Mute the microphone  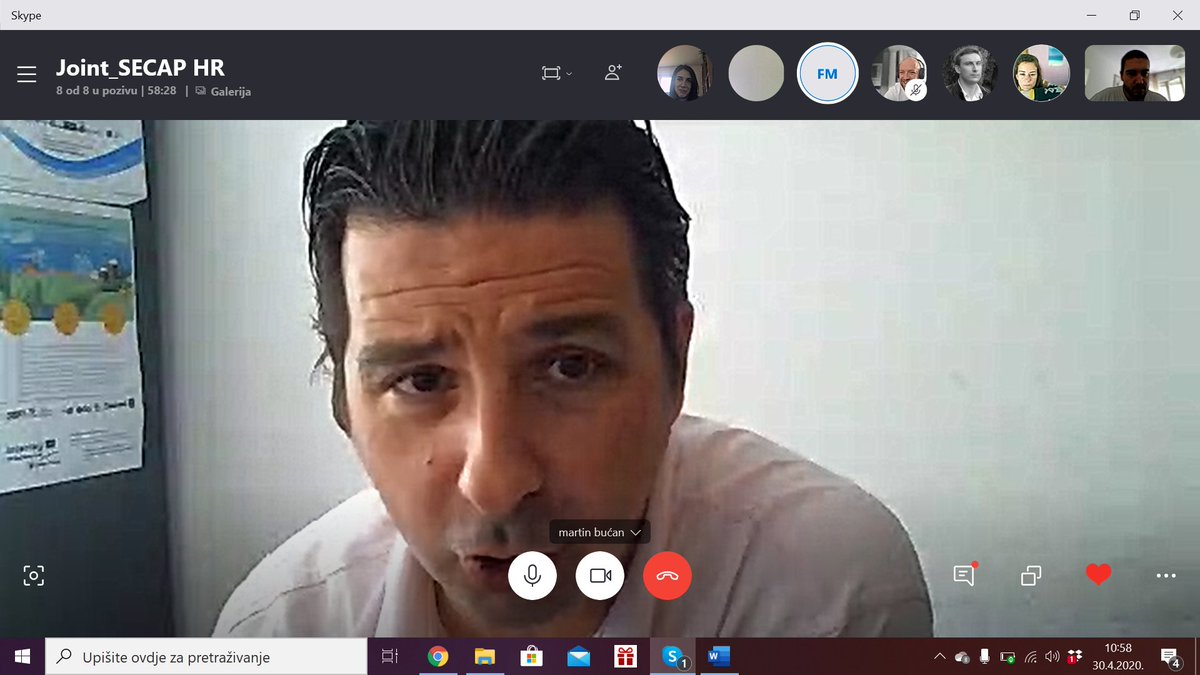pyautogui.click(x=532, y=576)
